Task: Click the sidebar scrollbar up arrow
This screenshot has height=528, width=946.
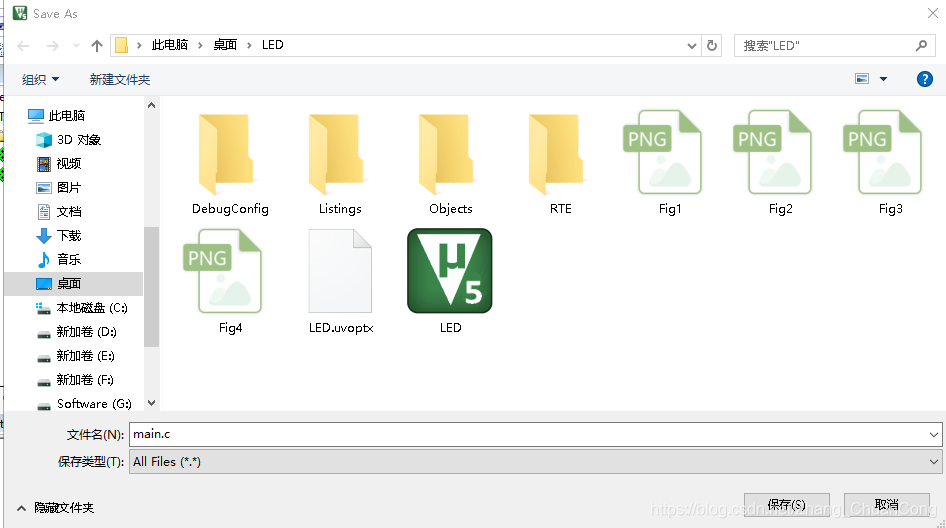Action: click(x=151, y=105)
